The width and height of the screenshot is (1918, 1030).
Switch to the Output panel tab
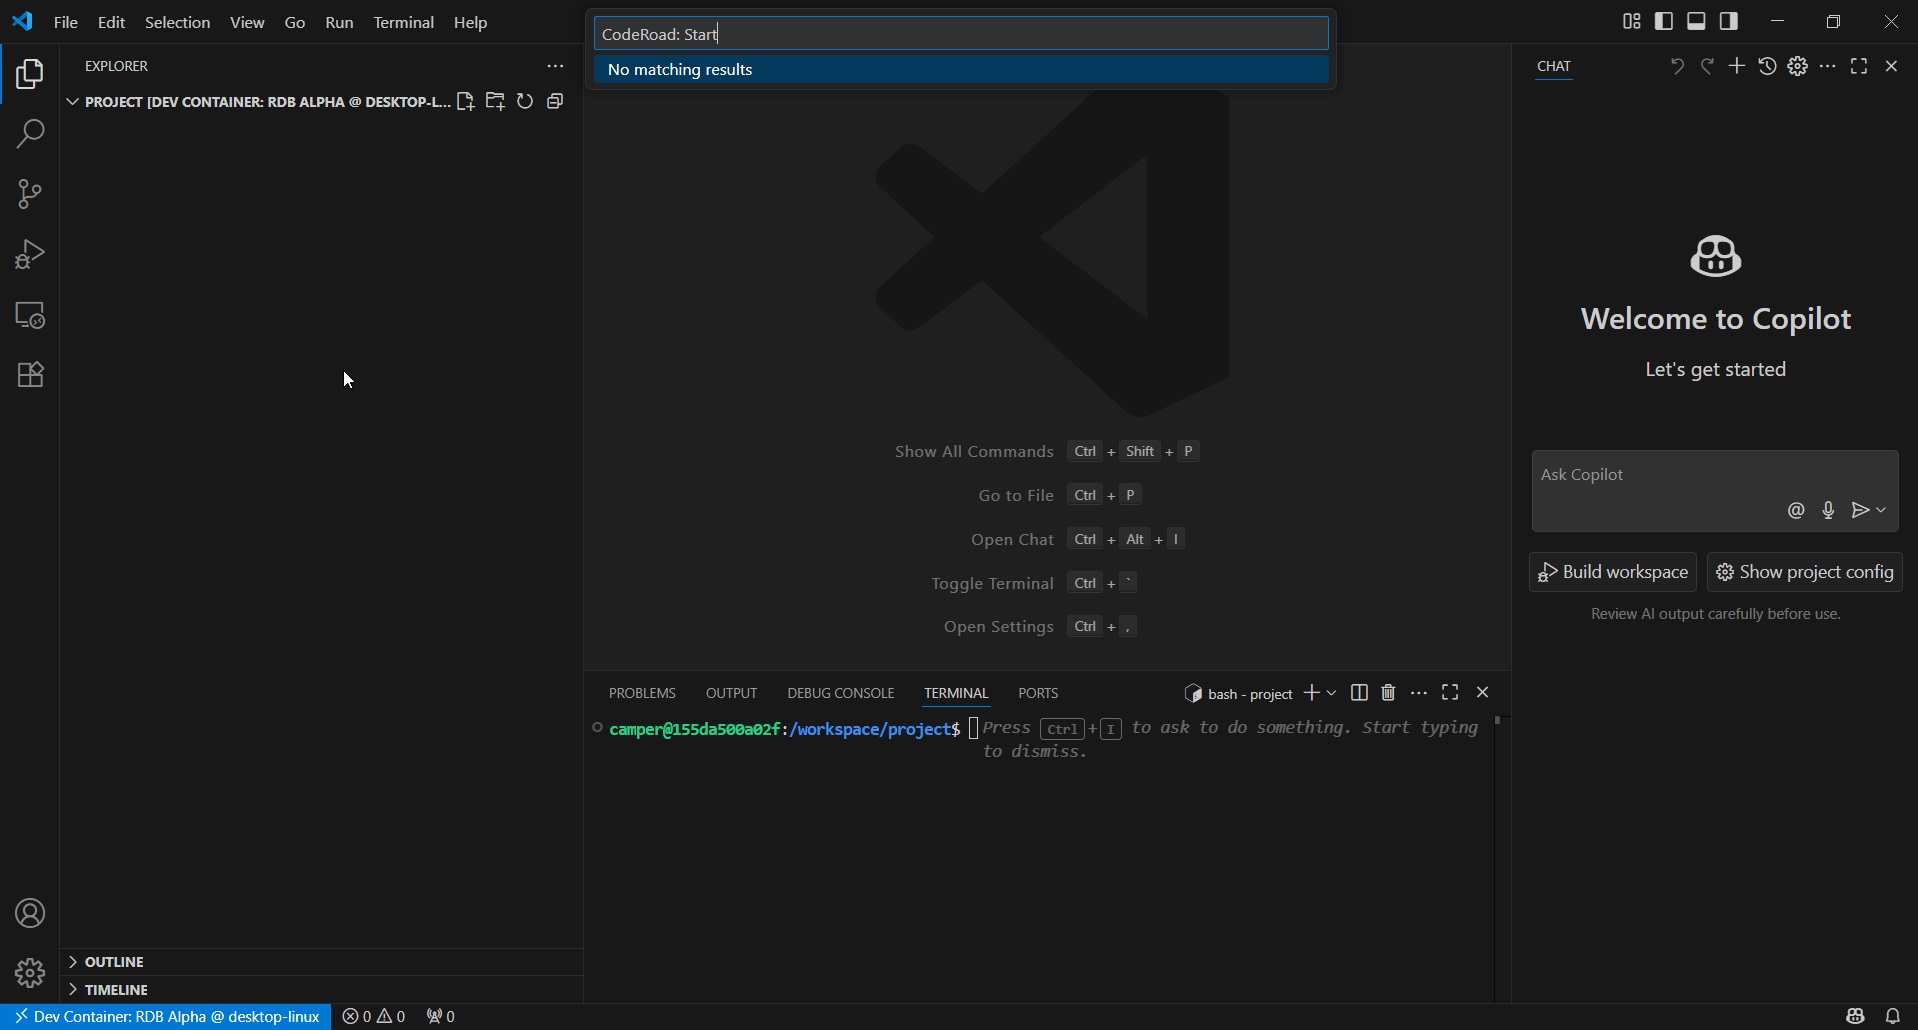[731, 693]
